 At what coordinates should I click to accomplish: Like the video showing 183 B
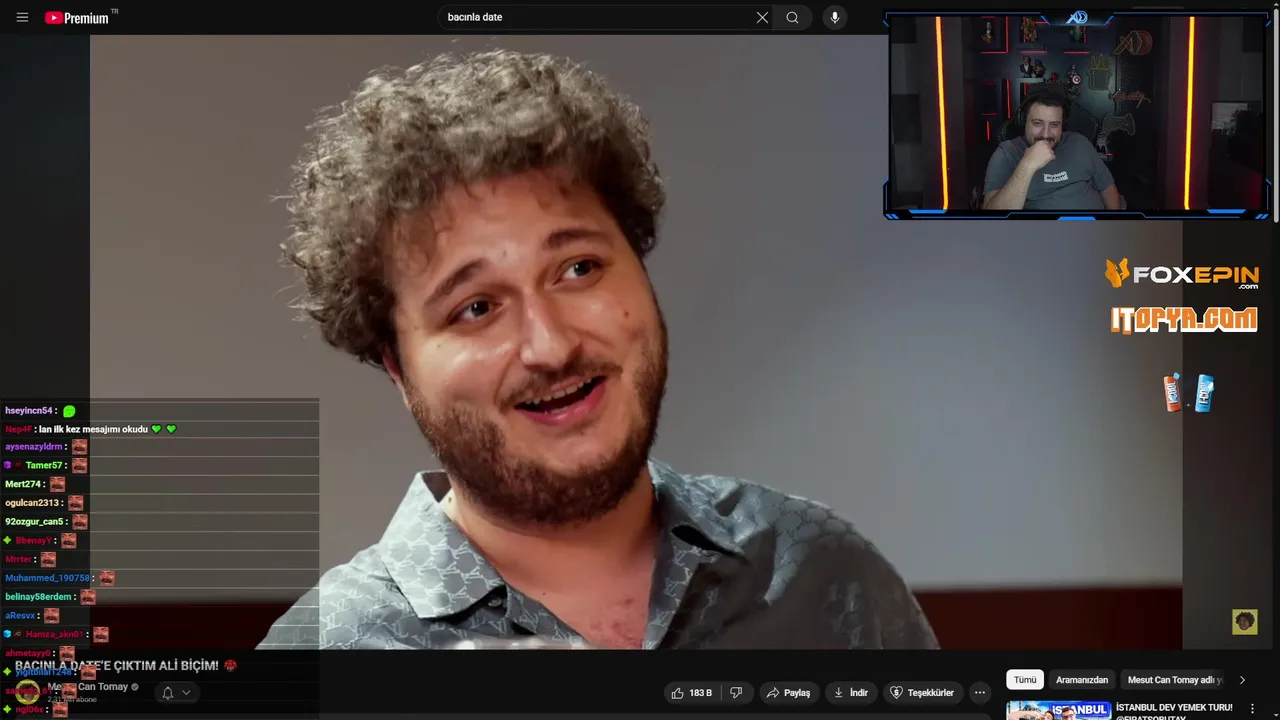(x=692, y=693)
